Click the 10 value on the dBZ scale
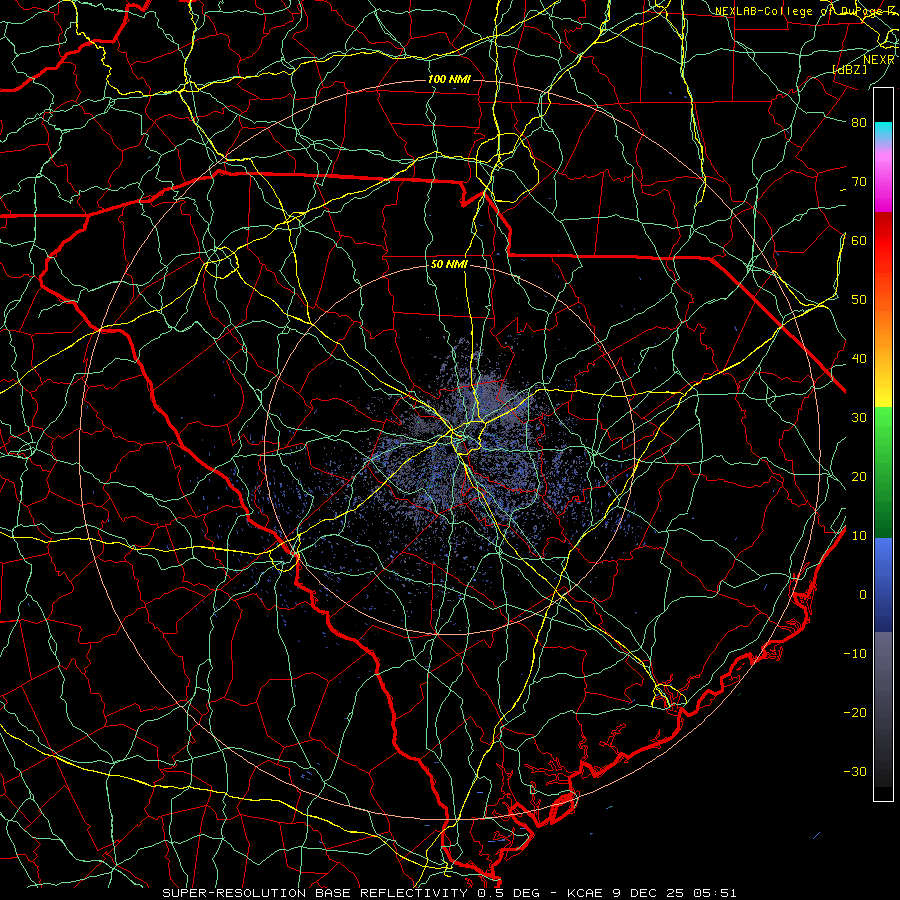900x900 pixels. point(859,536)
